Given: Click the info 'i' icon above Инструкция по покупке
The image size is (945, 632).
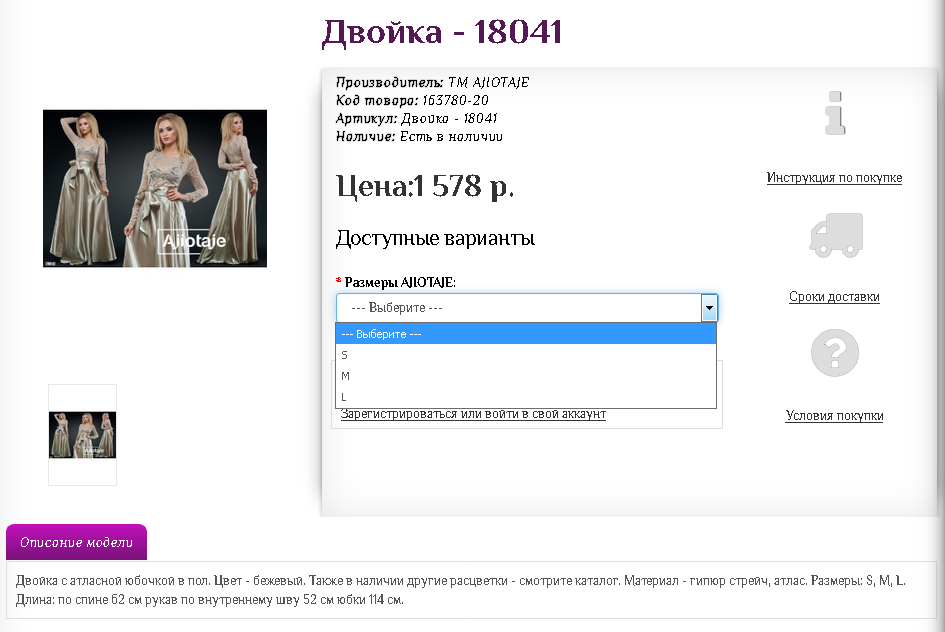Looking at the screenshot, I should click(836, 113).
